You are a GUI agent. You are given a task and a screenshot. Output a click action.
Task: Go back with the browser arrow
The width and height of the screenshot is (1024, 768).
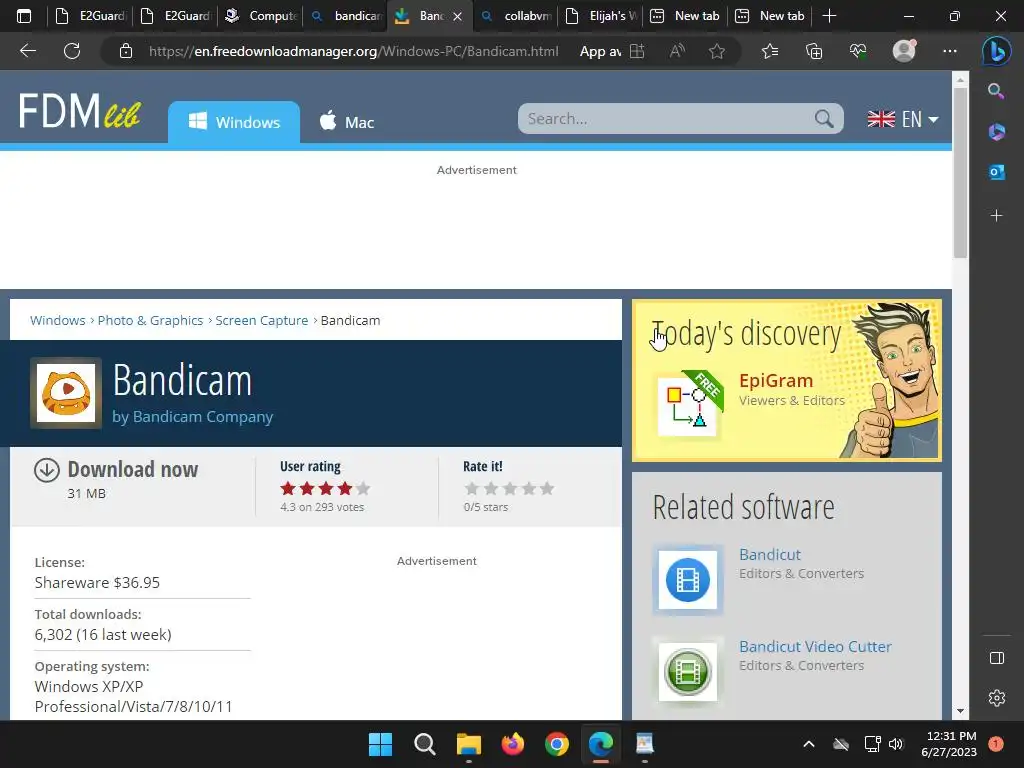(27, 51)
